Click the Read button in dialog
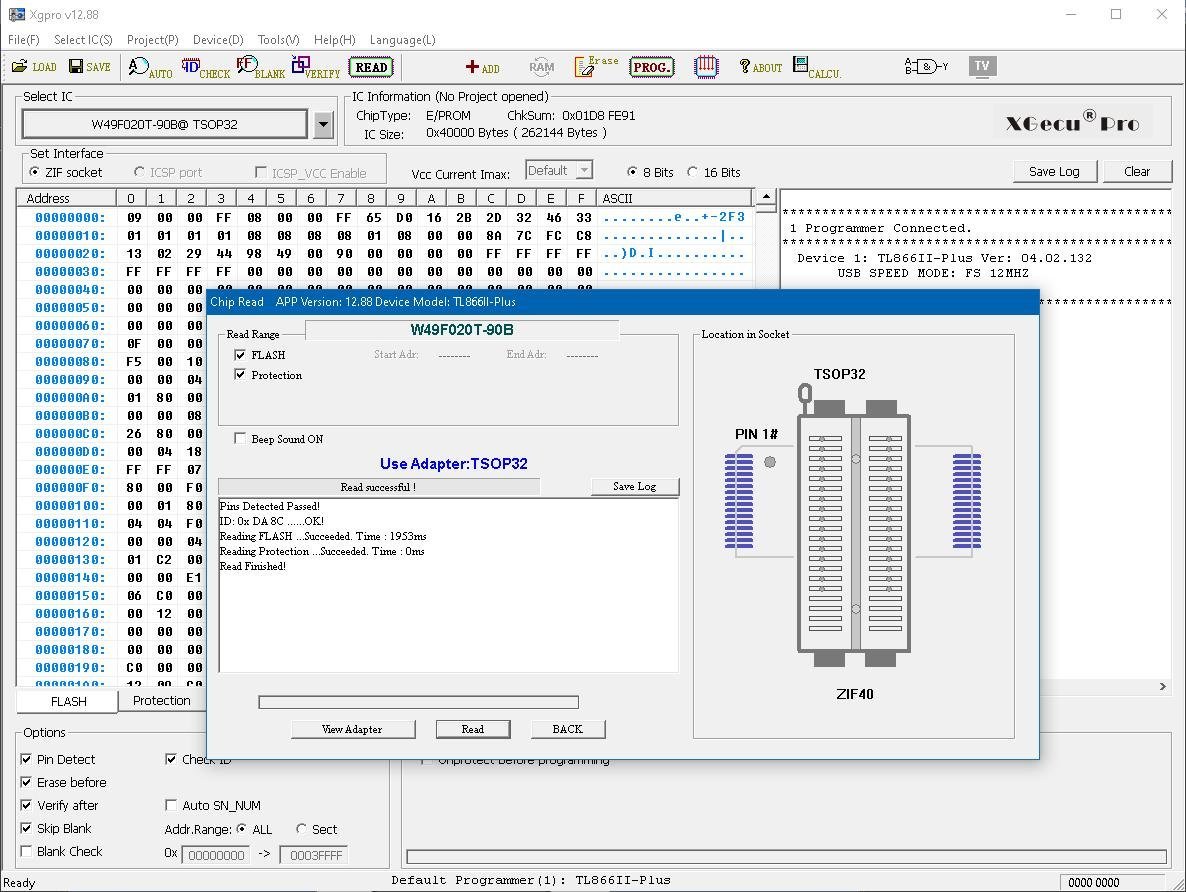This screenshot has width=1186, height=892. coord(473,729)
